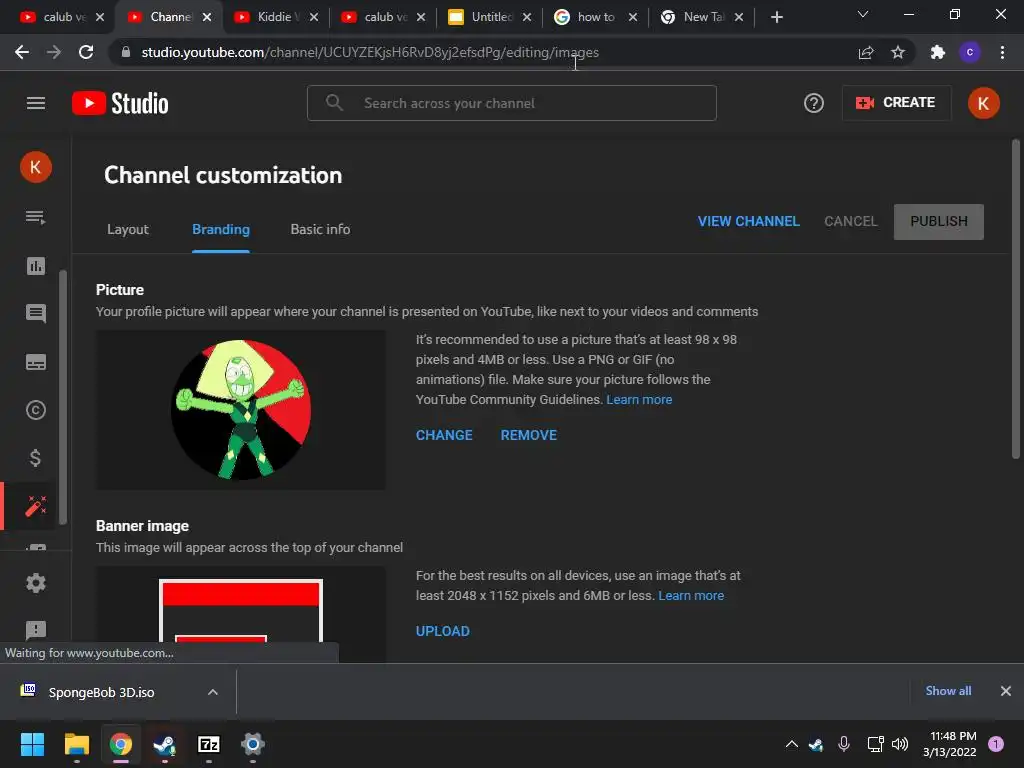Open Chrome three-dot menu
Image resolution: width=1024 pixels, height=768 pixels.
click(x=1002, y=52)
